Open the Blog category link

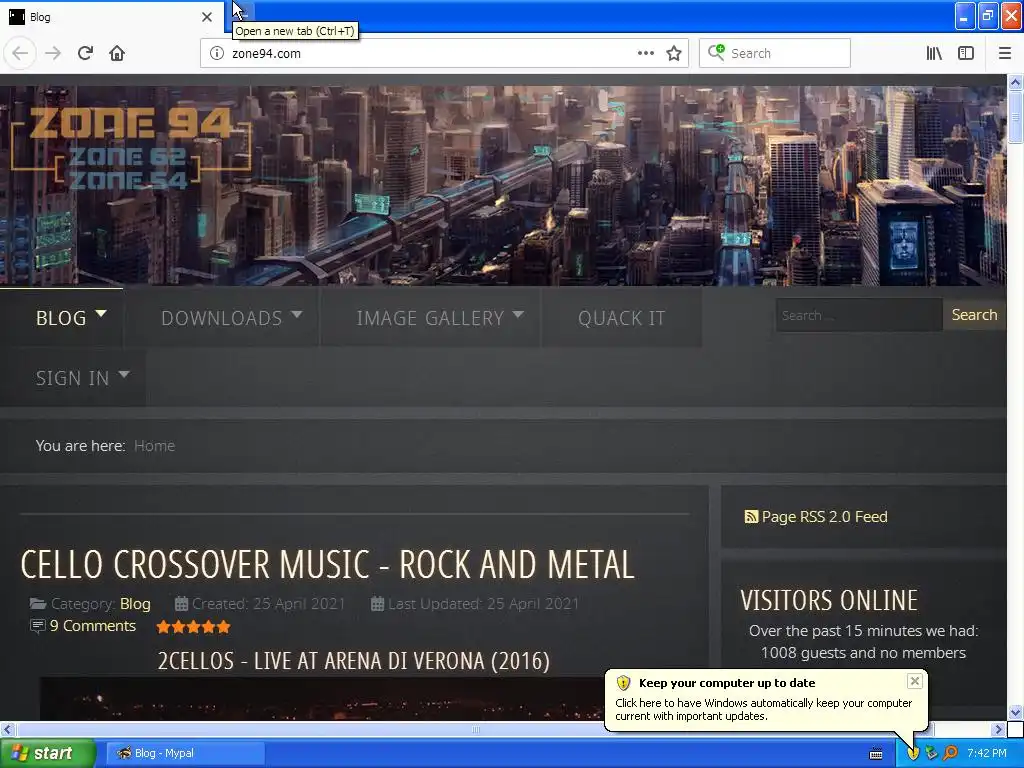point(135,604)
